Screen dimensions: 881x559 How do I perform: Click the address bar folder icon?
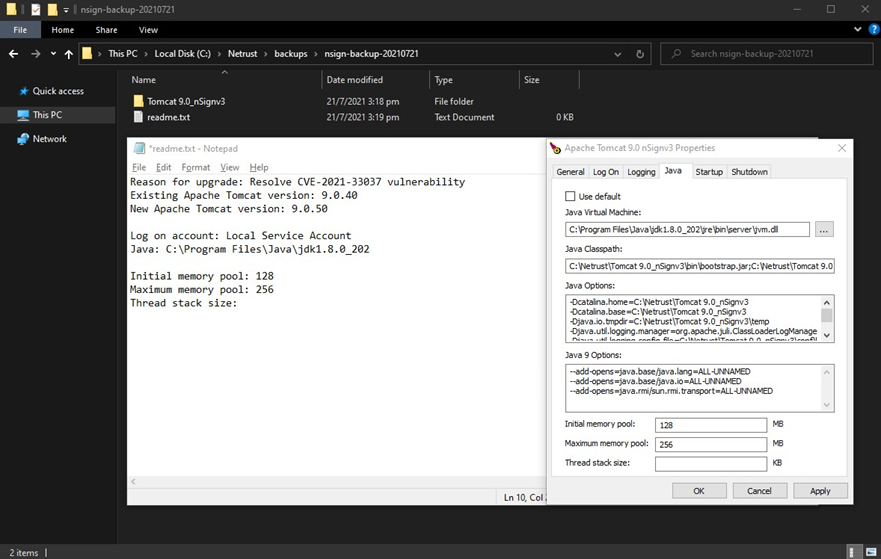[87, 54]
